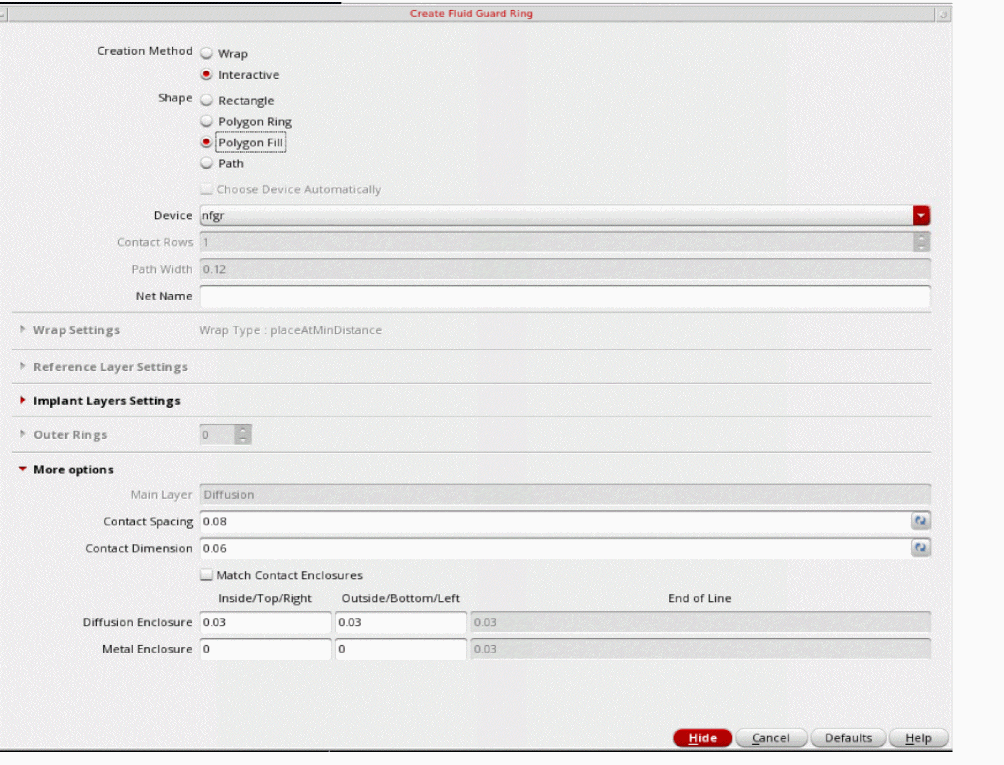Screen dimensions: 1004x765
Task: Click Diffusion Enclosure End of Line field
Action: 700,622
